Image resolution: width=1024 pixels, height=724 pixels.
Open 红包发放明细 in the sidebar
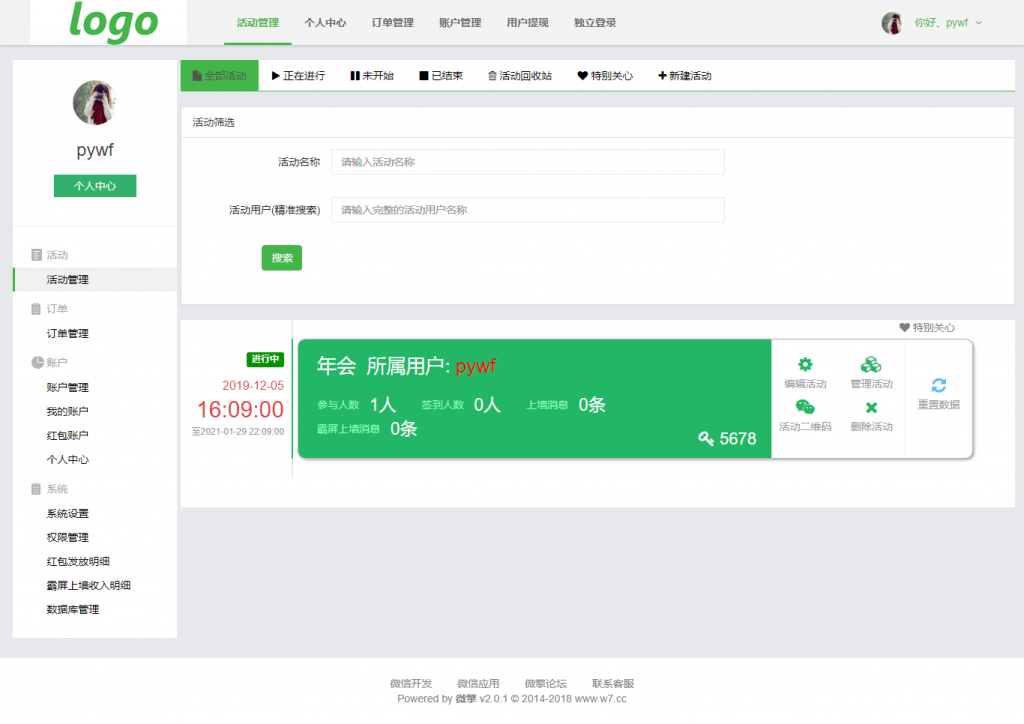[78, 561]
